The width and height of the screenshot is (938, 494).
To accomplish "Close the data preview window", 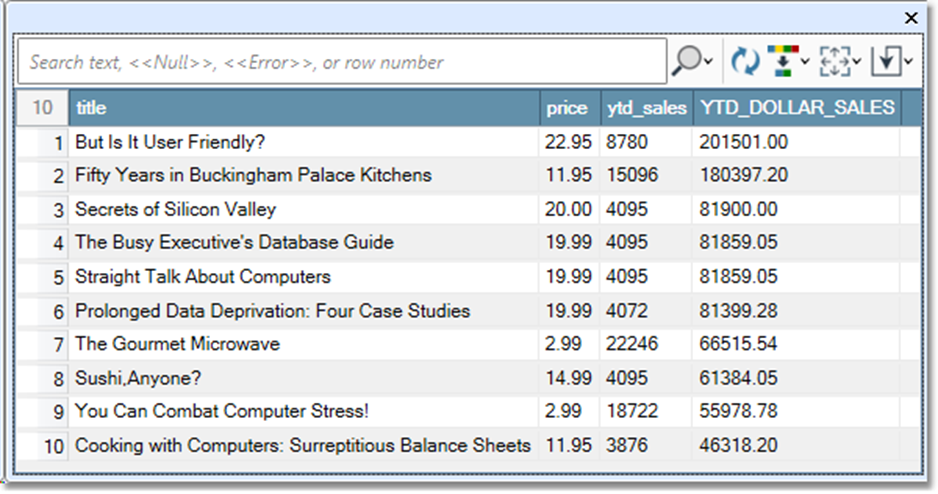I will 911,18.
